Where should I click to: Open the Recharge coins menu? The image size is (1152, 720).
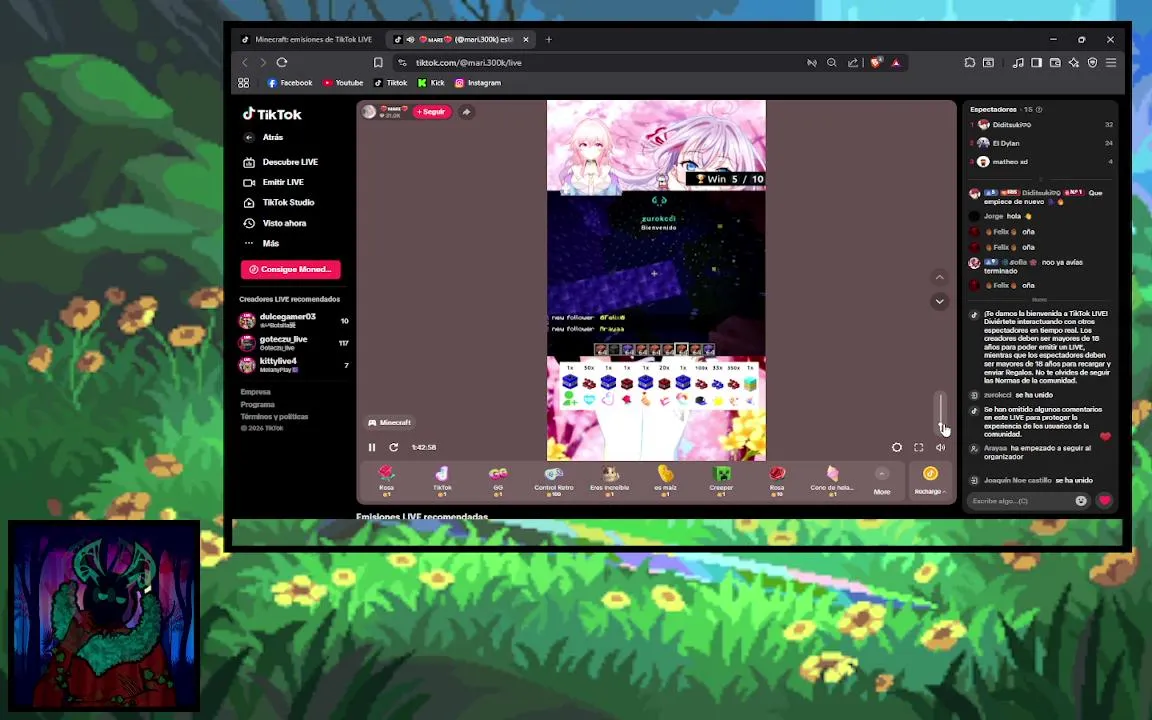pyautogui.click(x=930, y=480)
